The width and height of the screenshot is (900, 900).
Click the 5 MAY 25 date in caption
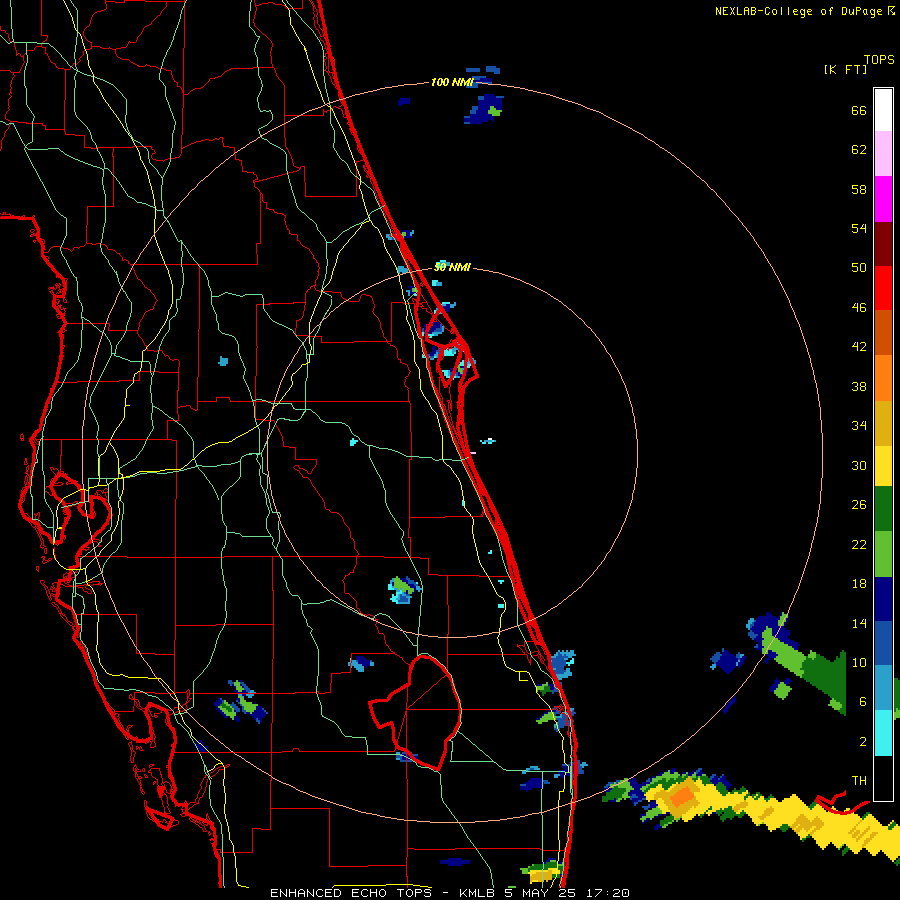click(540, 893)
